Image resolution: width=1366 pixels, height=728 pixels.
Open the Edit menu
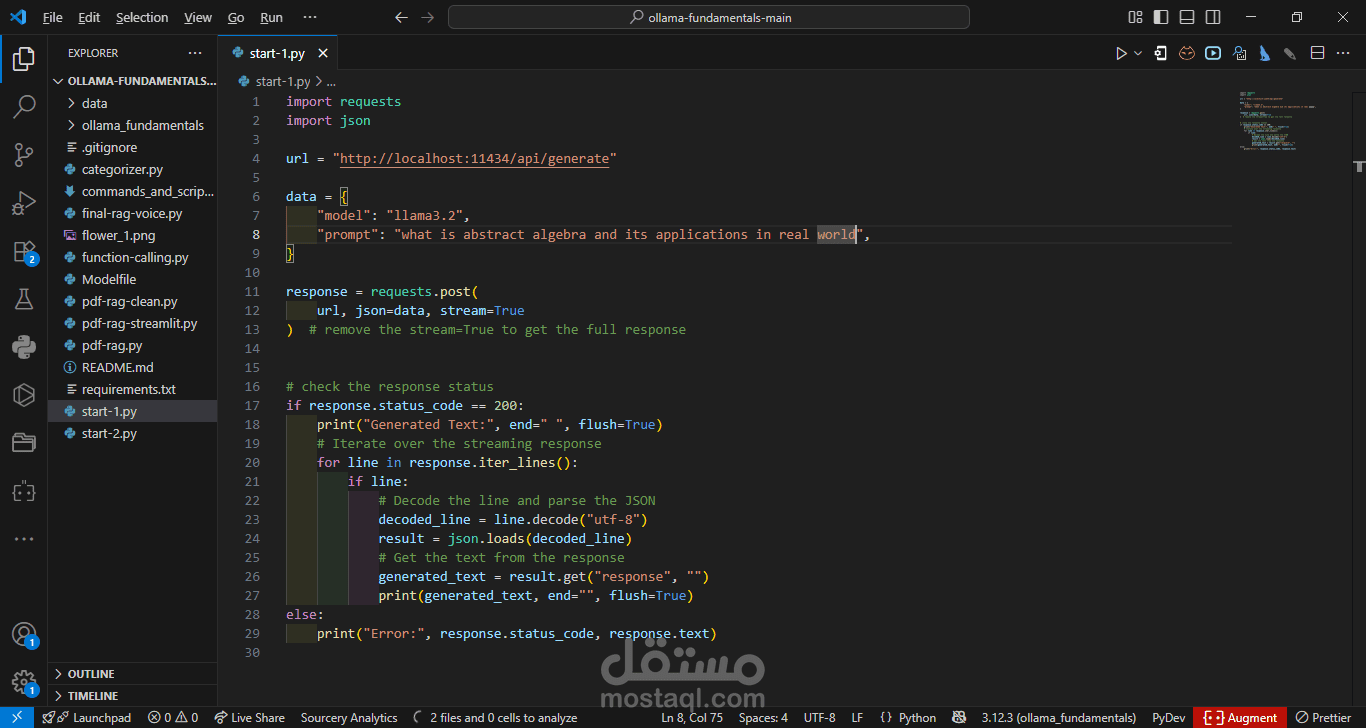pyautogui.click(x=89, y=17)
